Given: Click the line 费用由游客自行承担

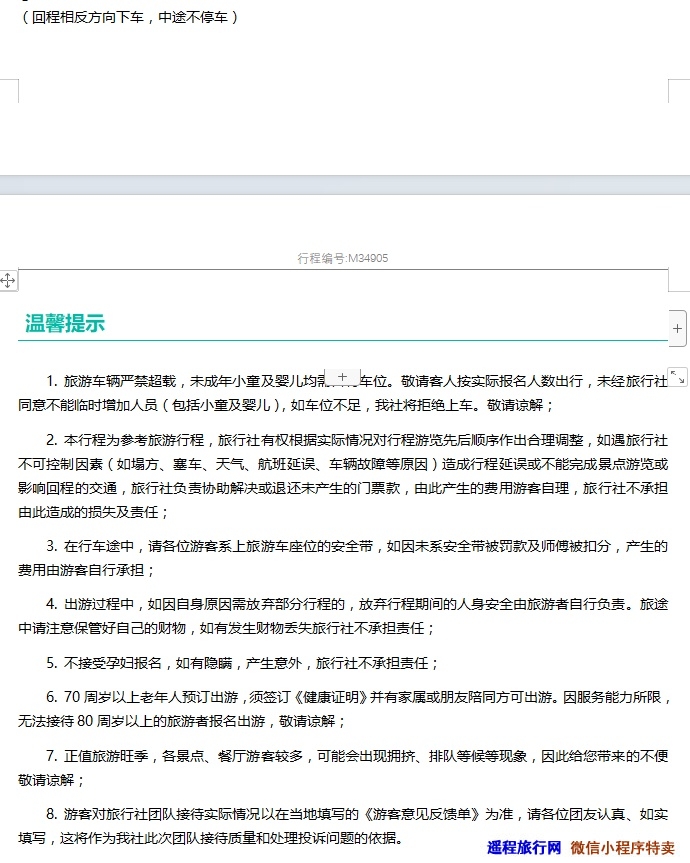Looking at the screenshot, I should click(86, 570).
